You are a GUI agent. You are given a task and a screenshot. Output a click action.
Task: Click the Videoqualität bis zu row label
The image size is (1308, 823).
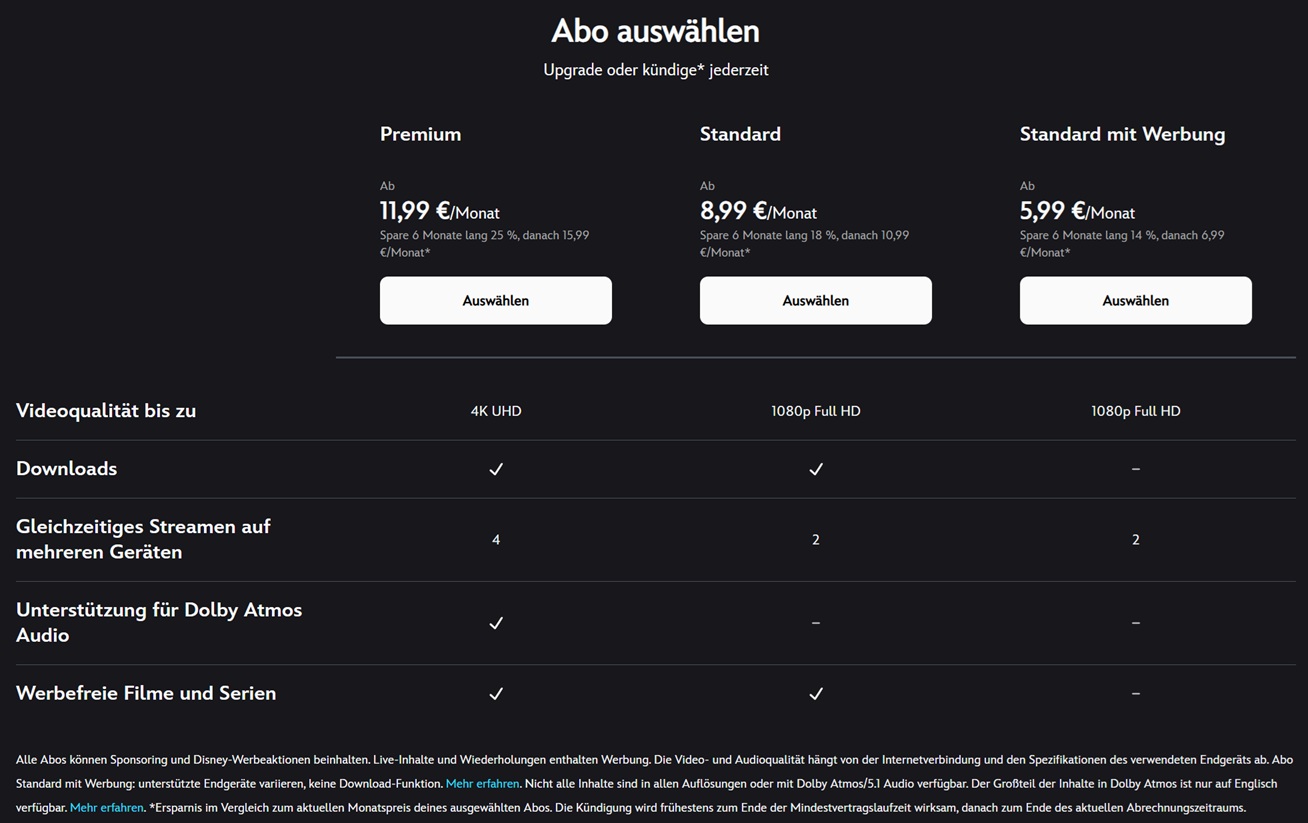pyautogui.click(x=106, y=410)
